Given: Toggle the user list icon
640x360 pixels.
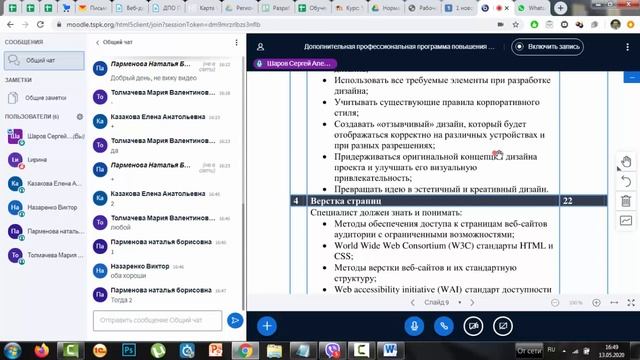Looking at the screenshot, I should 260,47.
